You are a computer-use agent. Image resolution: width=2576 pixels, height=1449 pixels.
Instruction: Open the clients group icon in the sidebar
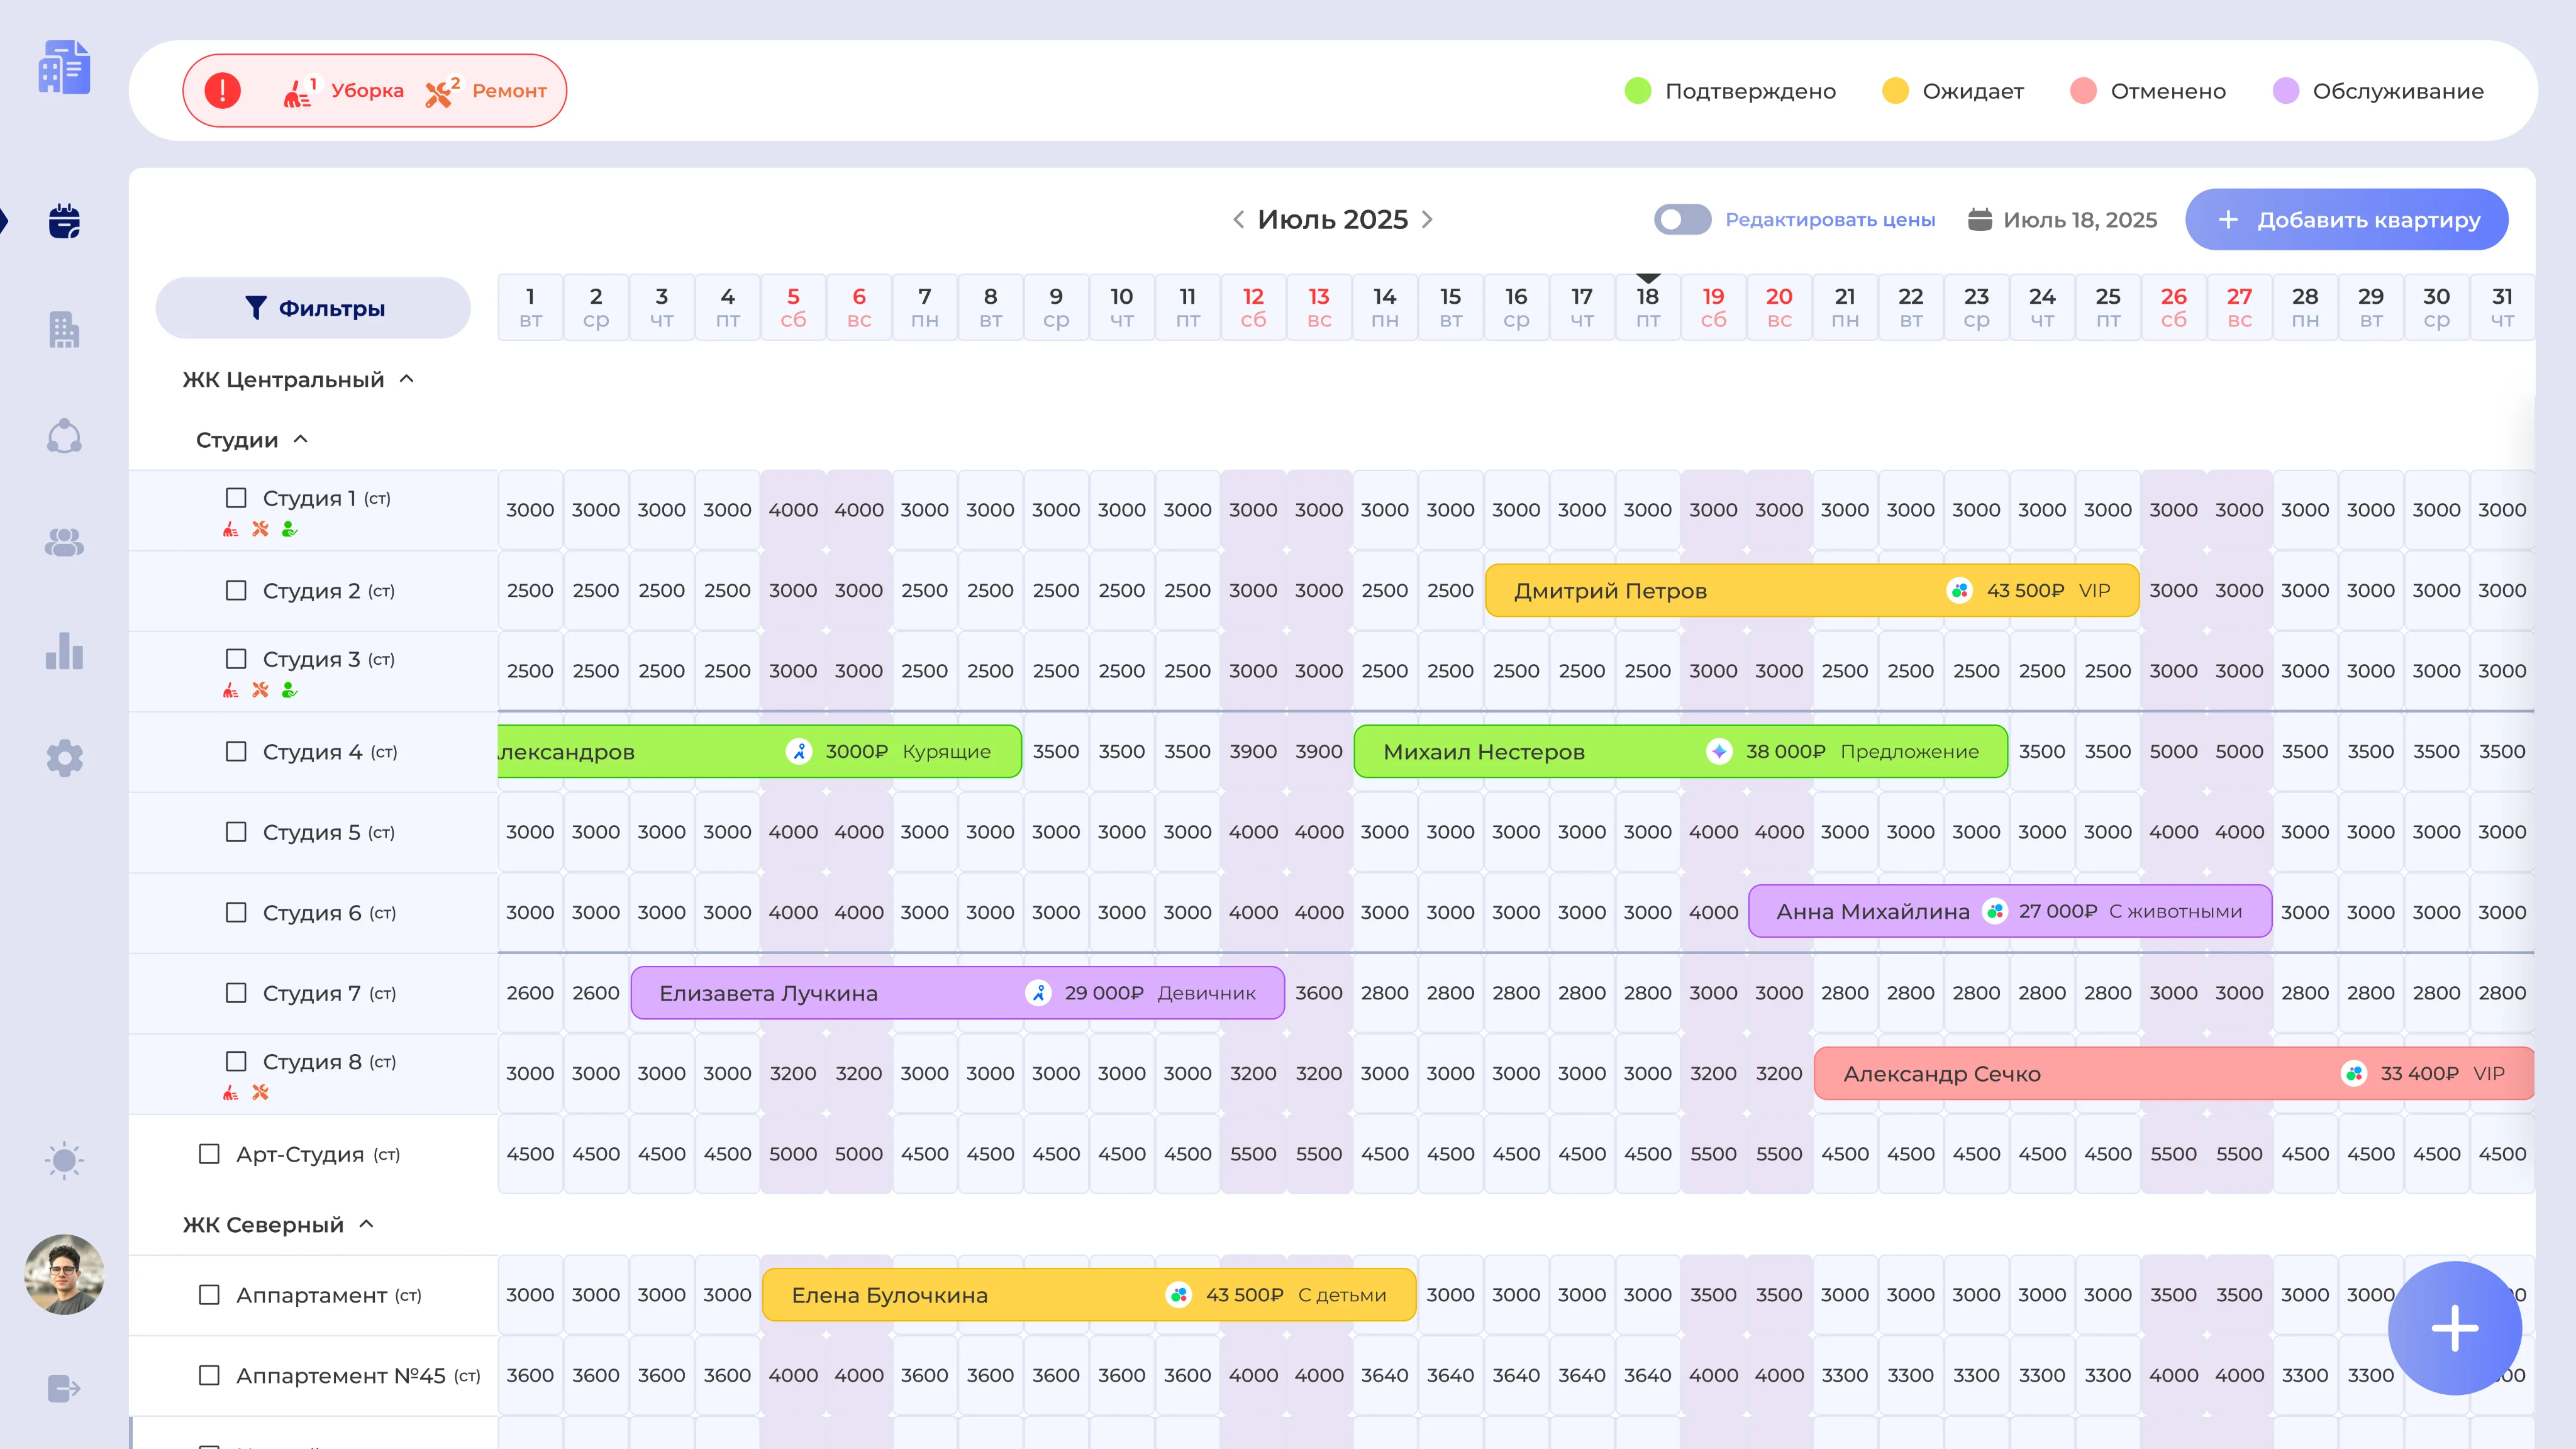[x=65, y=543]
